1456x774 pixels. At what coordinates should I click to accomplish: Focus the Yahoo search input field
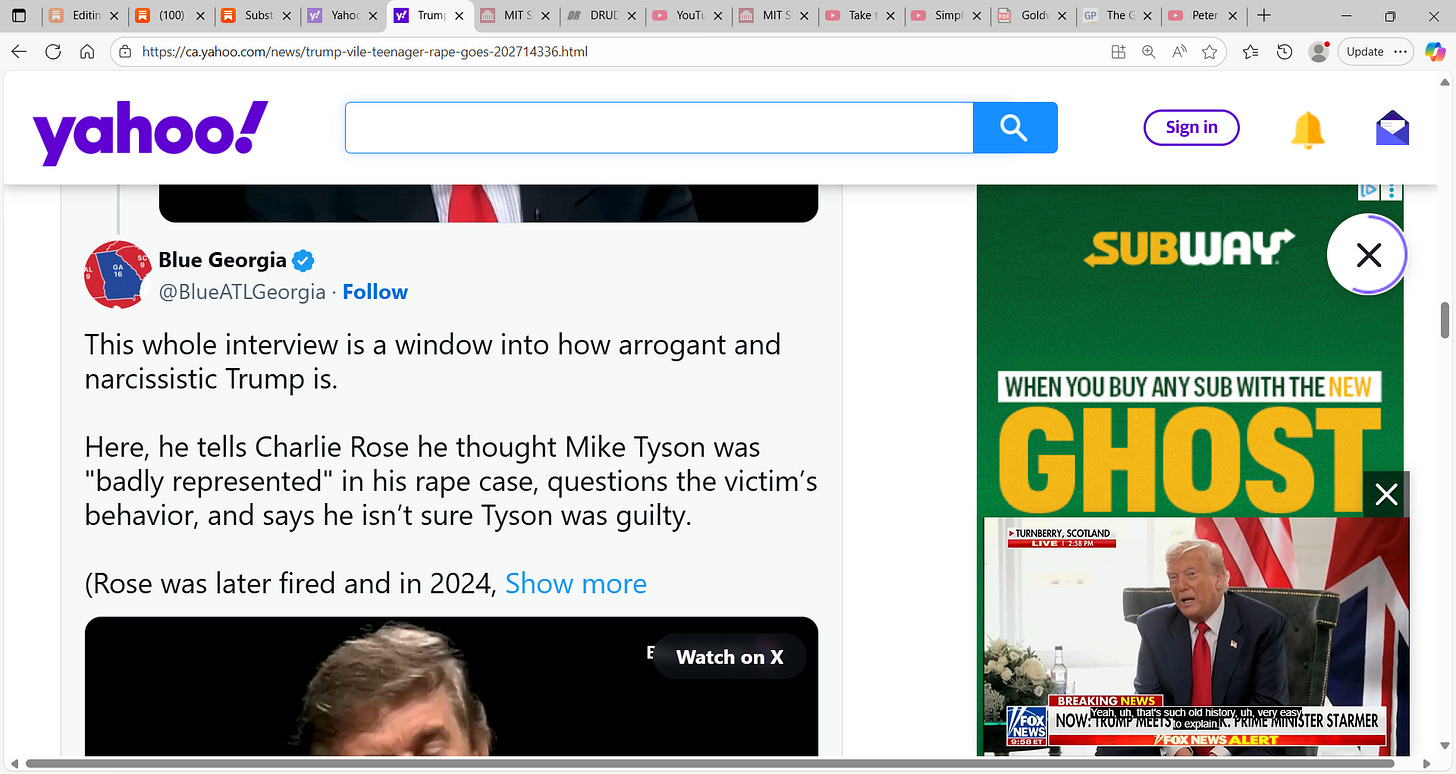(x=659, y=128)
